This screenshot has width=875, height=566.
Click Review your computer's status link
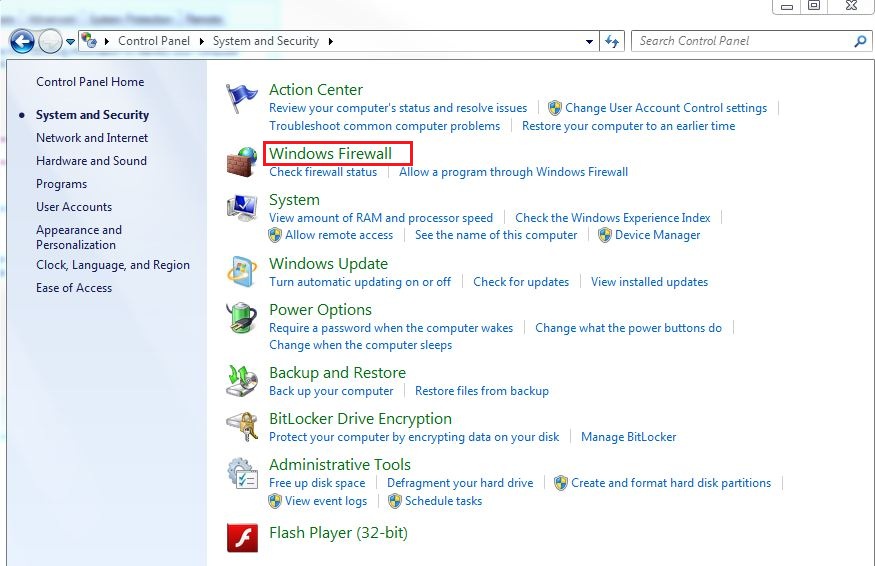click(398, 108)
